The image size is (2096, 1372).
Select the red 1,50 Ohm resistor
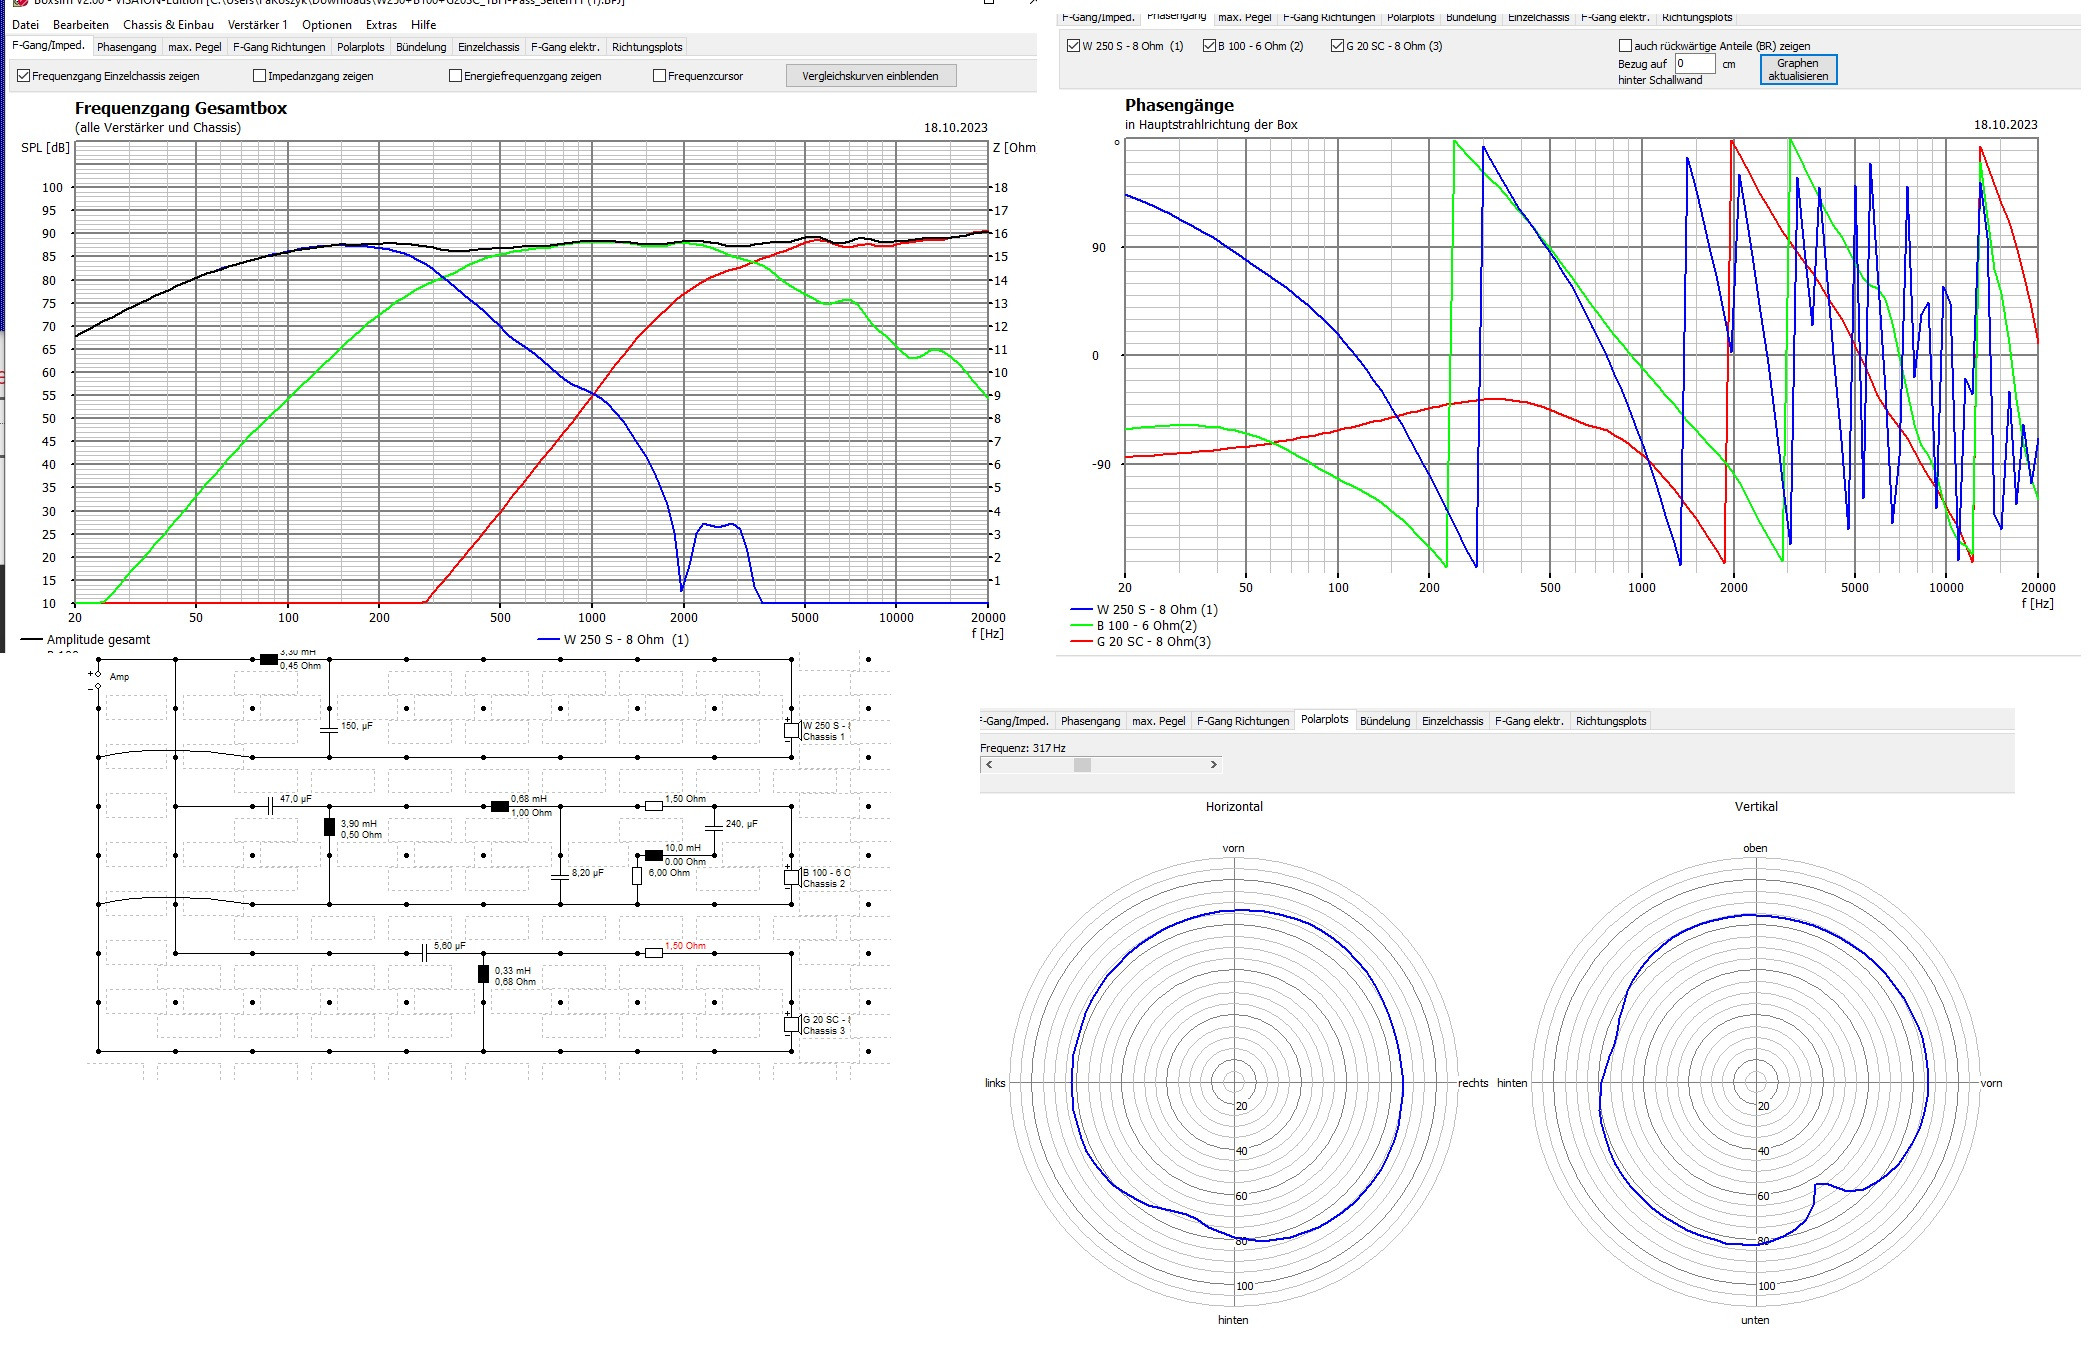point(653,953)
